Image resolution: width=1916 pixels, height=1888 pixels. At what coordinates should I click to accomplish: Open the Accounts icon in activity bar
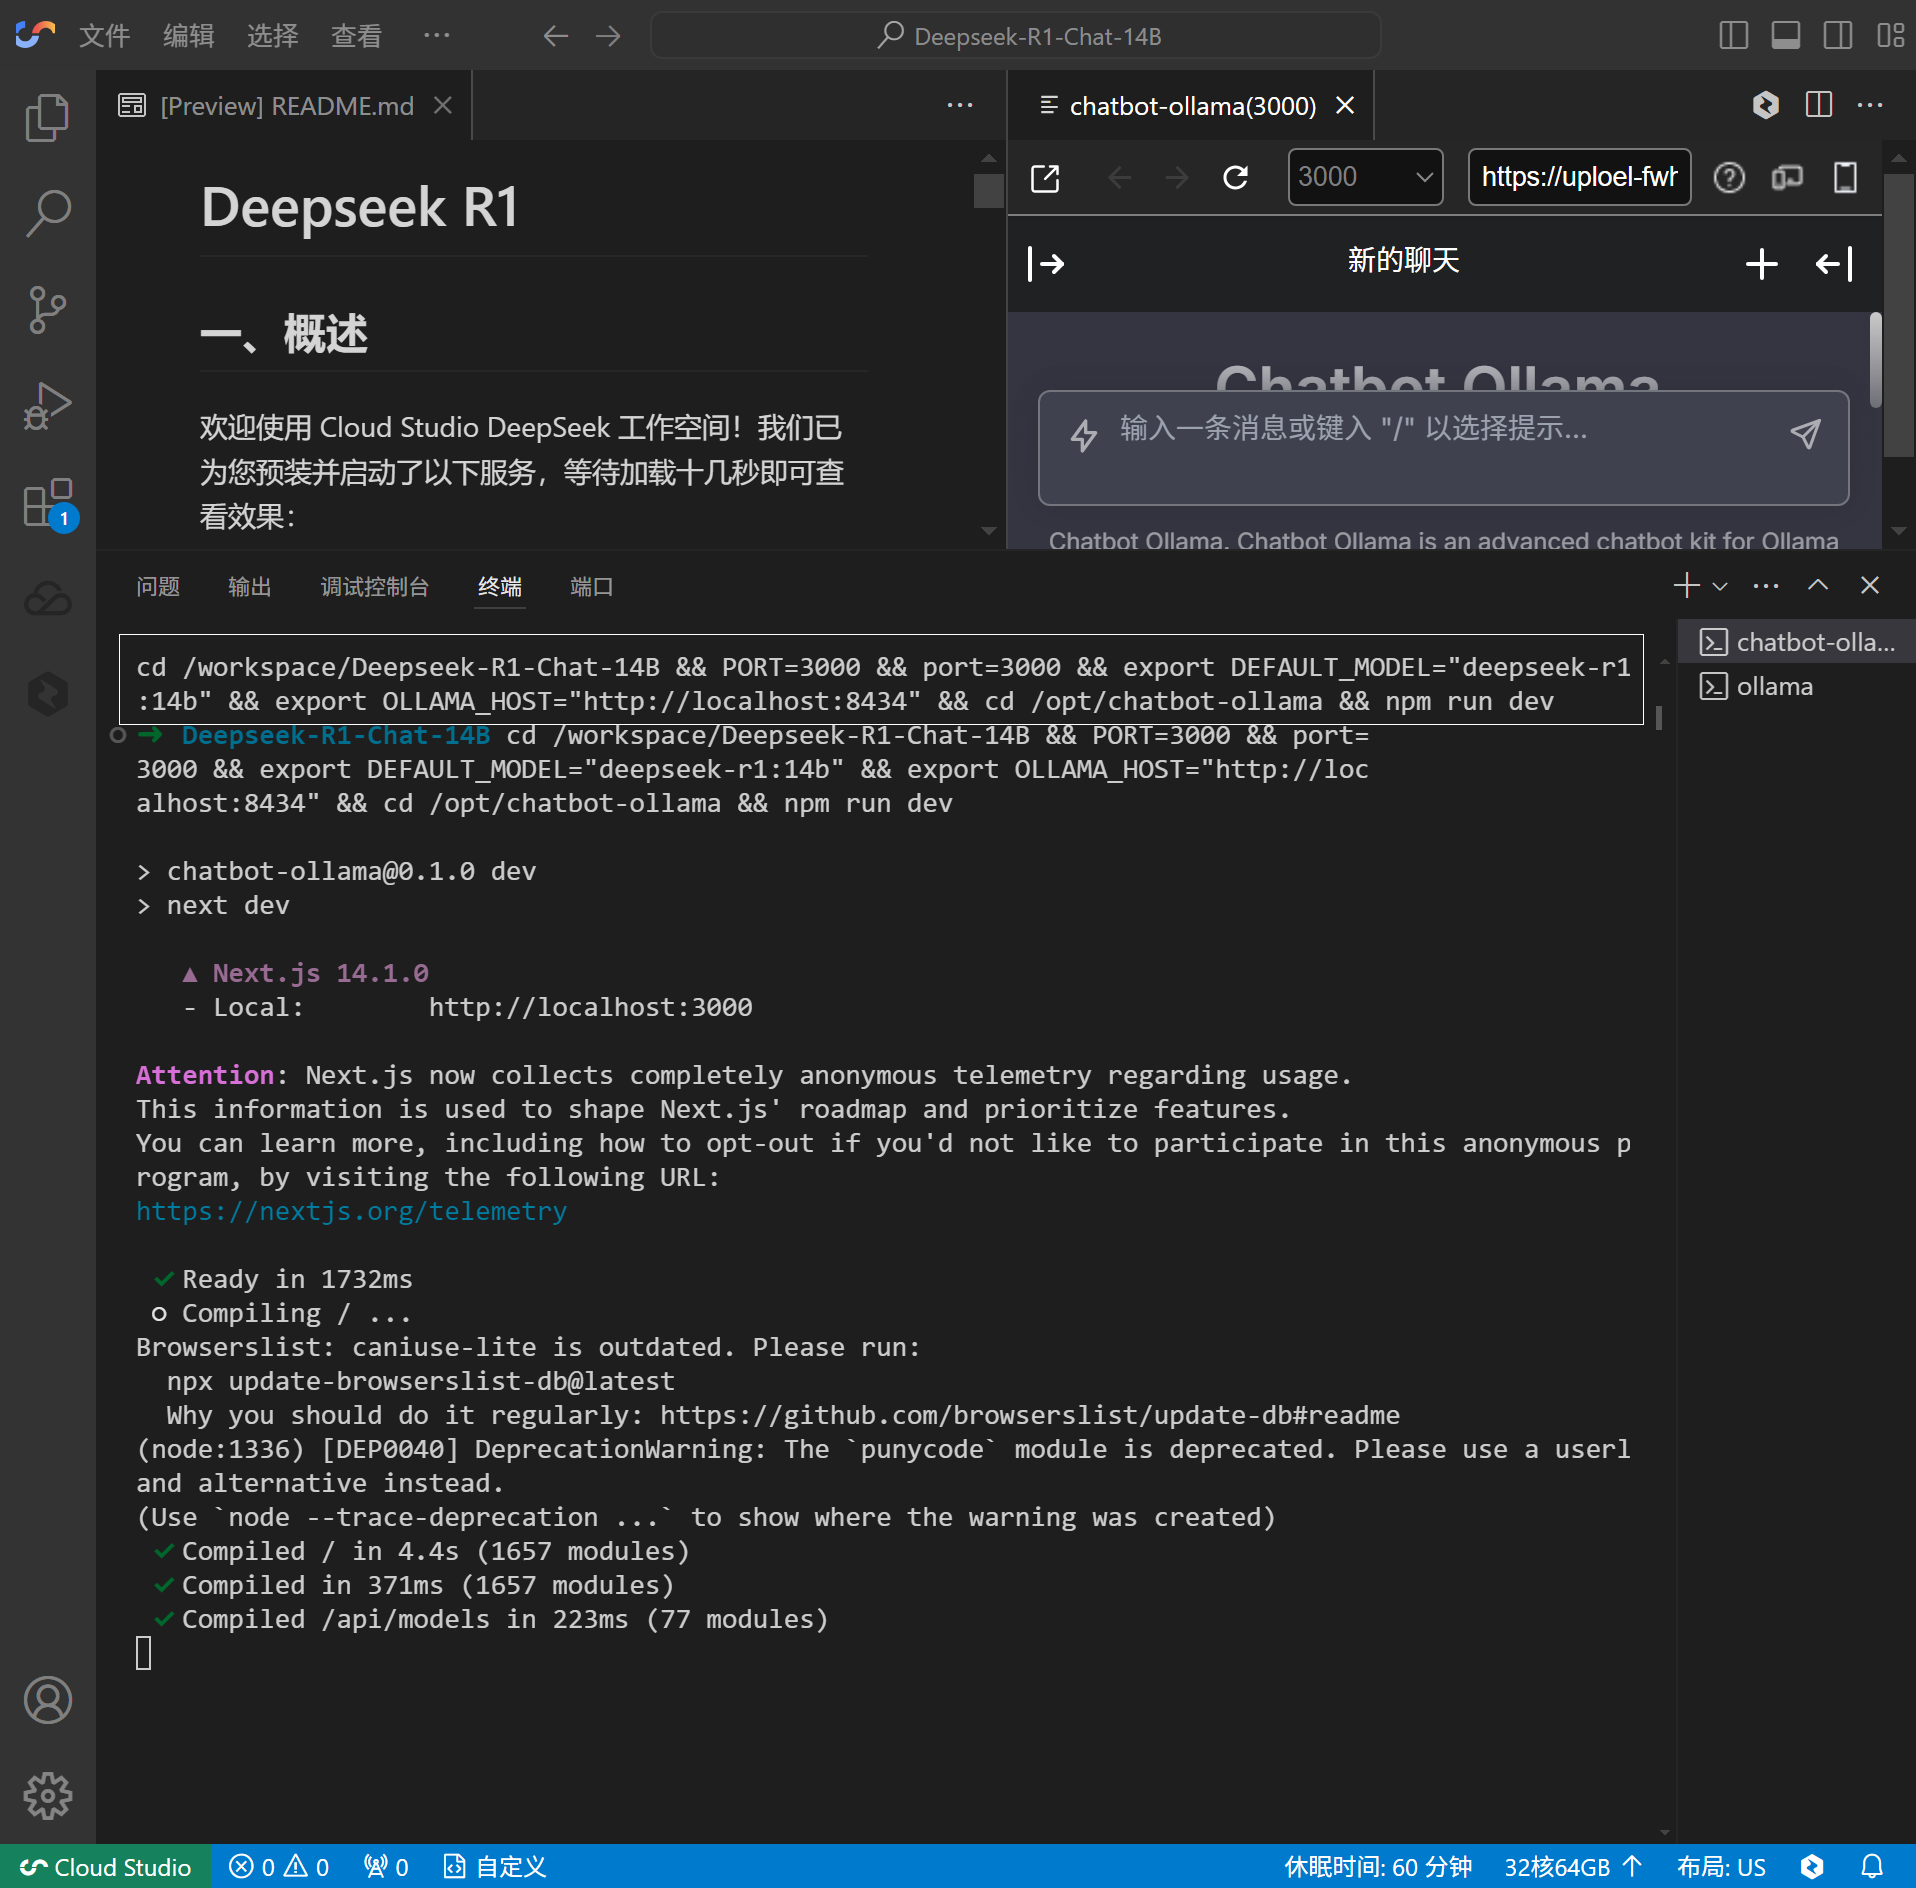(x=47, y=1700)
